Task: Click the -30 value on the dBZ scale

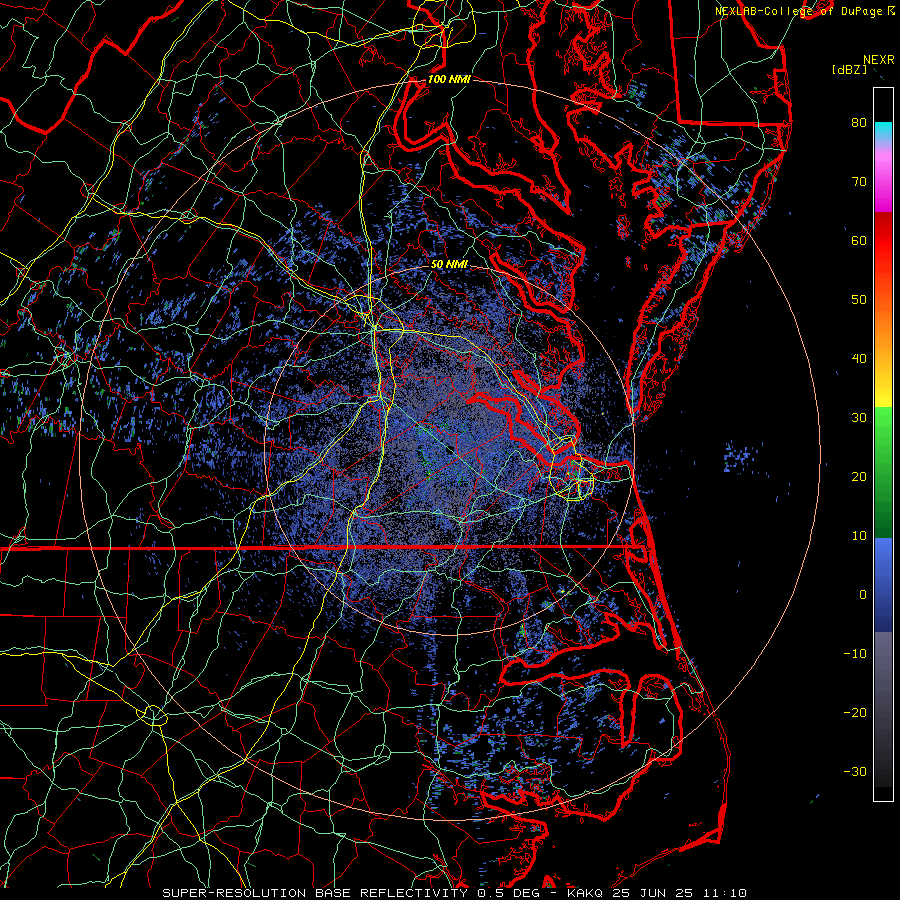Action: click(x=855, y=771)
